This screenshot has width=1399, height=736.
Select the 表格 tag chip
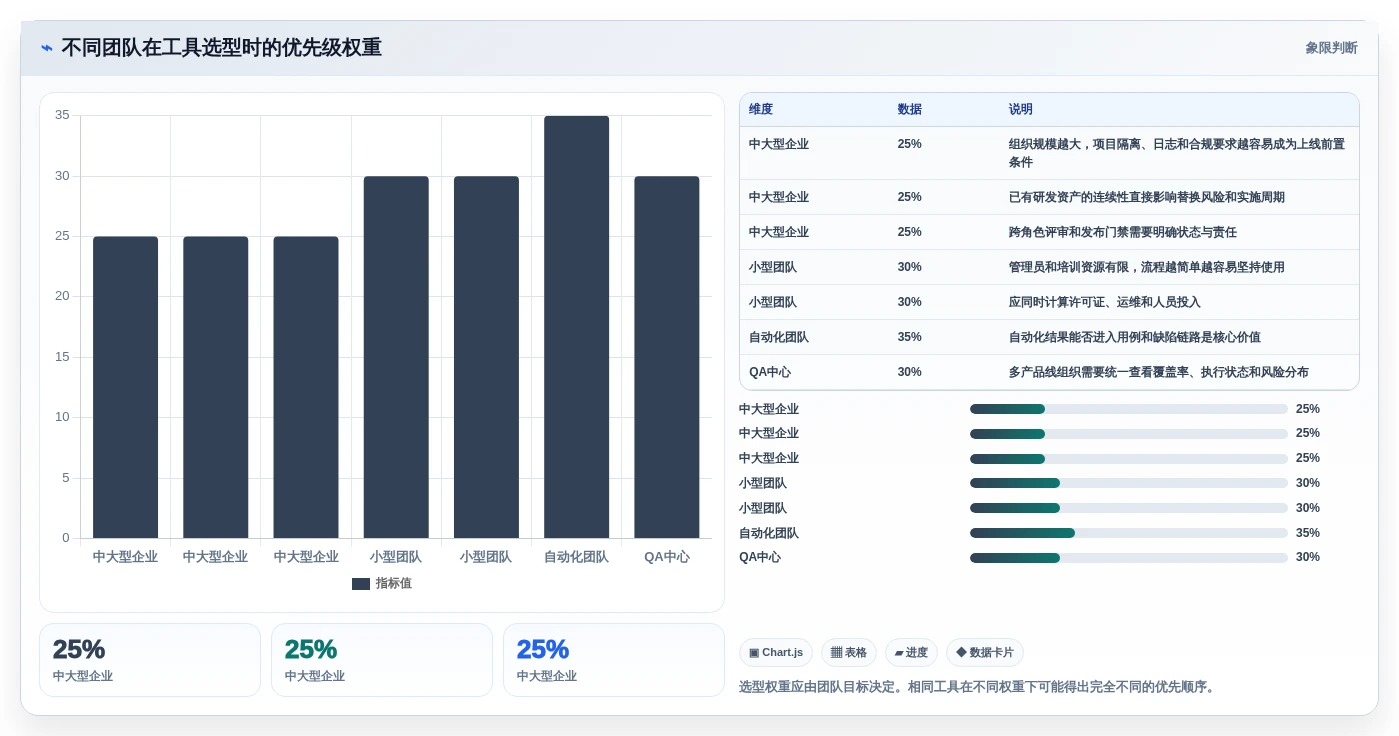click(849, 653)
